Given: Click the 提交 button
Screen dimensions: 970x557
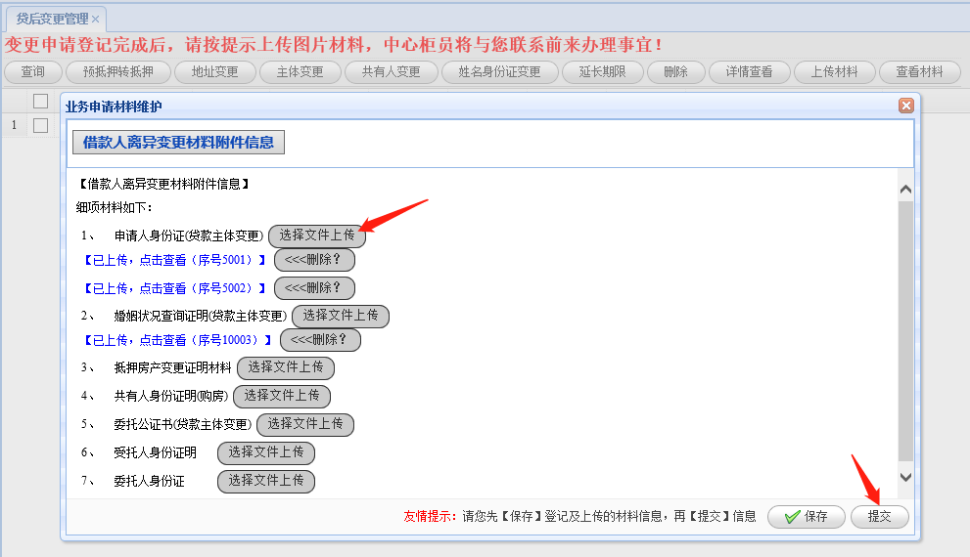Looking at the screenshot, I should pos(879,517).
